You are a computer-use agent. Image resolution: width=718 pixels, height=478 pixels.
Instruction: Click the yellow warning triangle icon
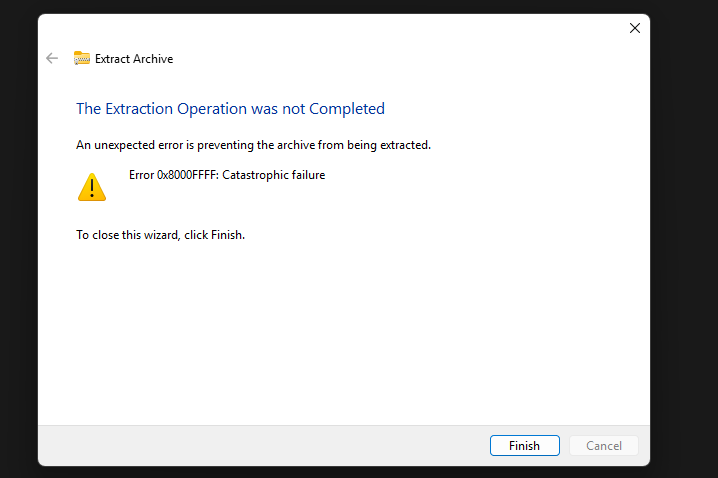pos(92,187)
